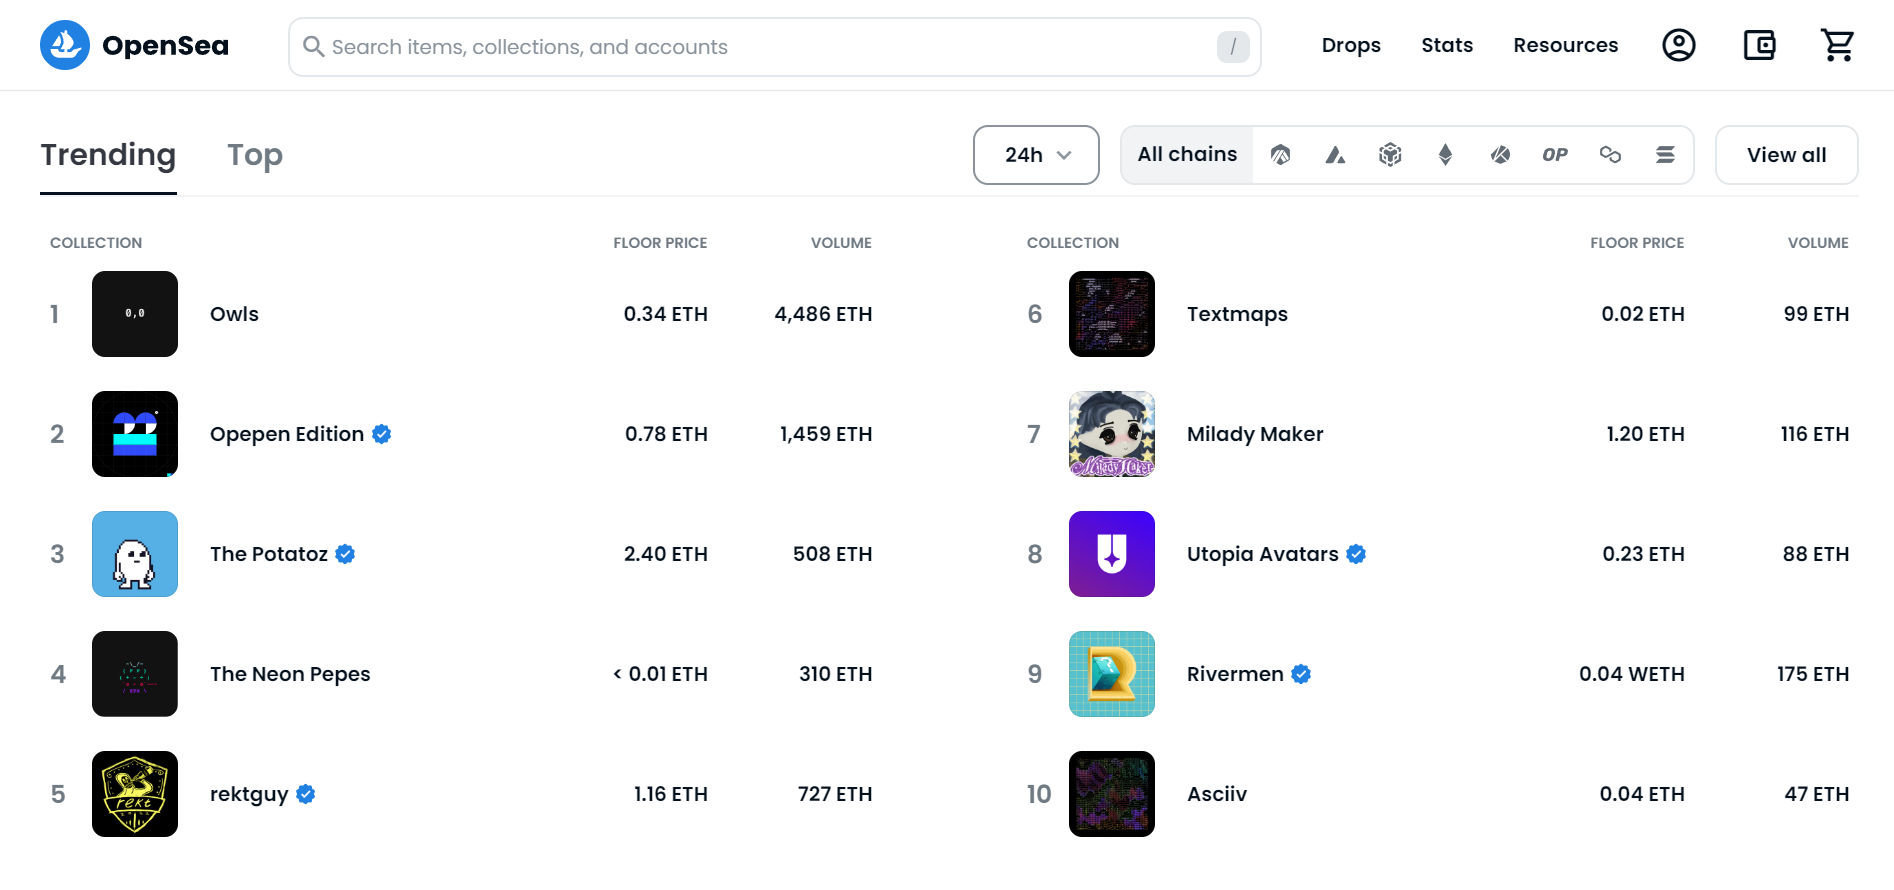1894x890 pixels.
Task: Filter by BNB chain icon
Action: [1390, 155]
